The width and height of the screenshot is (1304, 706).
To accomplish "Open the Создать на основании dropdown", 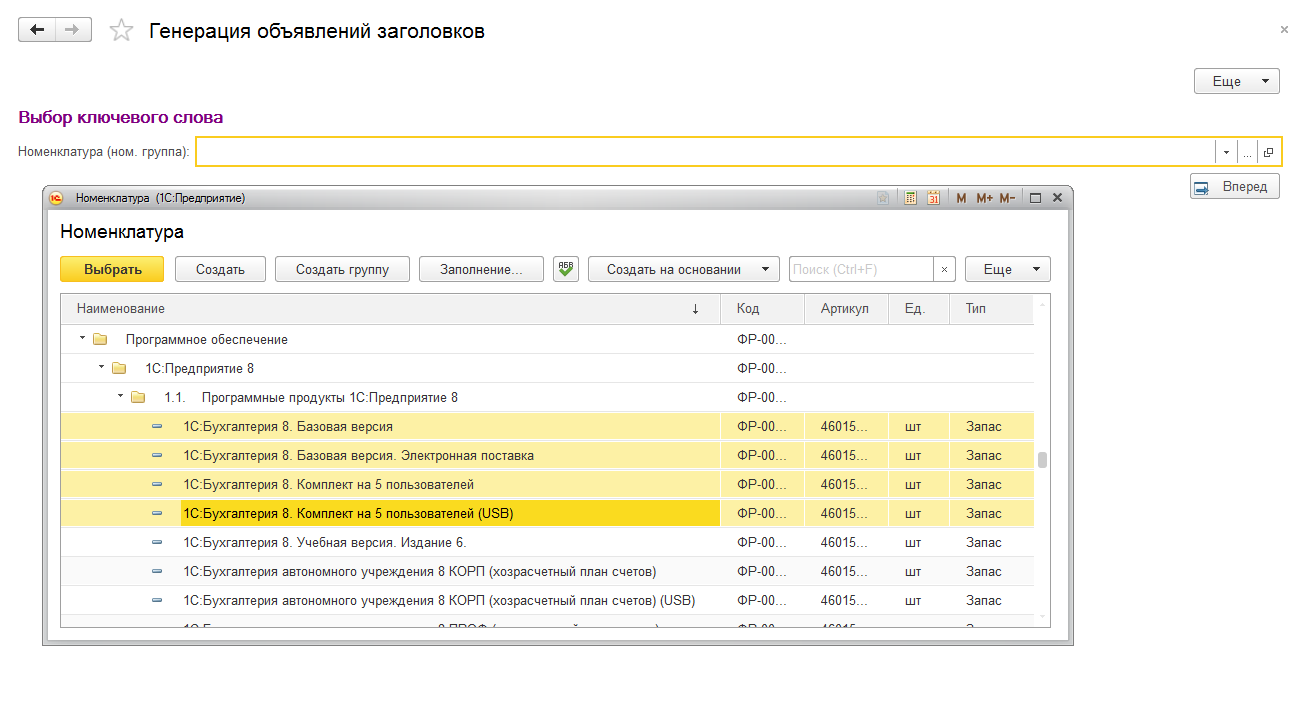I will point(684,269).
